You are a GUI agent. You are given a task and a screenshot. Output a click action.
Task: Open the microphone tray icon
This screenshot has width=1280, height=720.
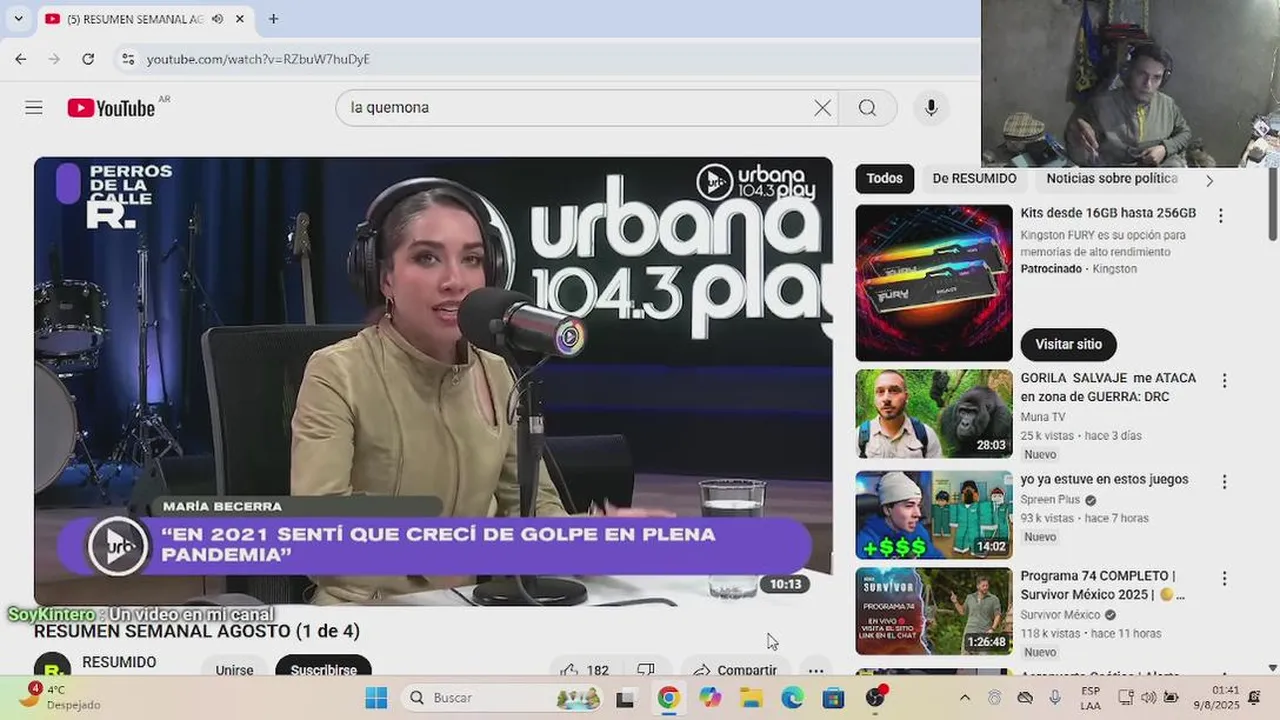tap(1055, 698)
